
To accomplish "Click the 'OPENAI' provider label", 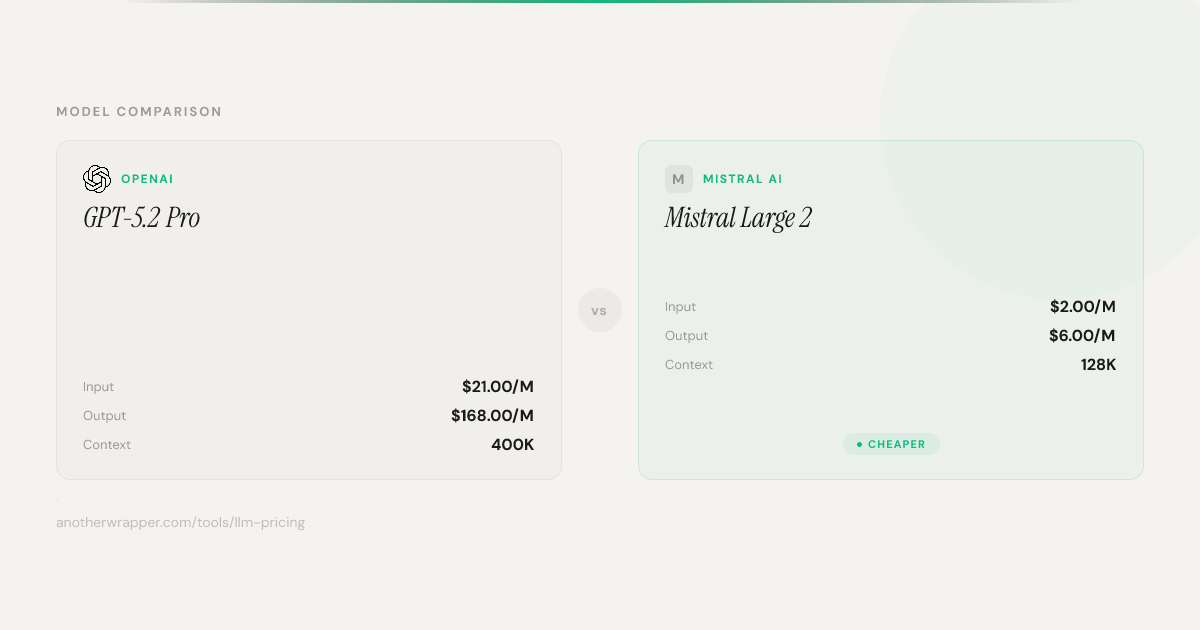I will [147, 179].
